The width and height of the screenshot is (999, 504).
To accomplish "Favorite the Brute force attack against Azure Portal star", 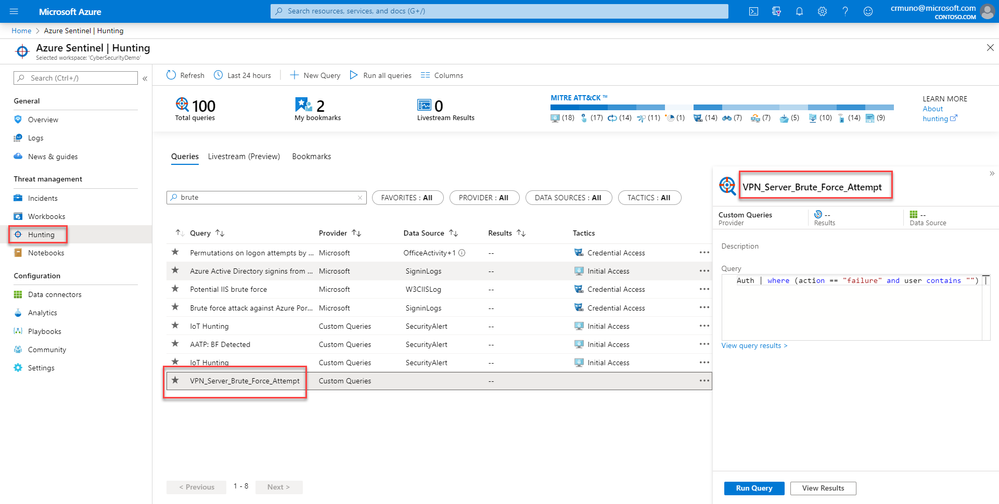I will [175, 307].
